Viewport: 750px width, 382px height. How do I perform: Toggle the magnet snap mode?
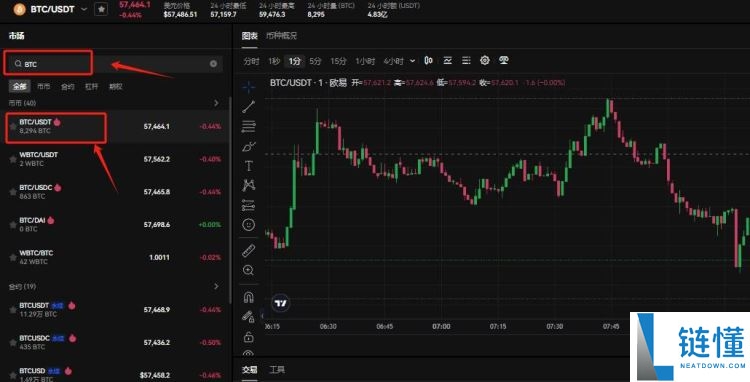248,297
